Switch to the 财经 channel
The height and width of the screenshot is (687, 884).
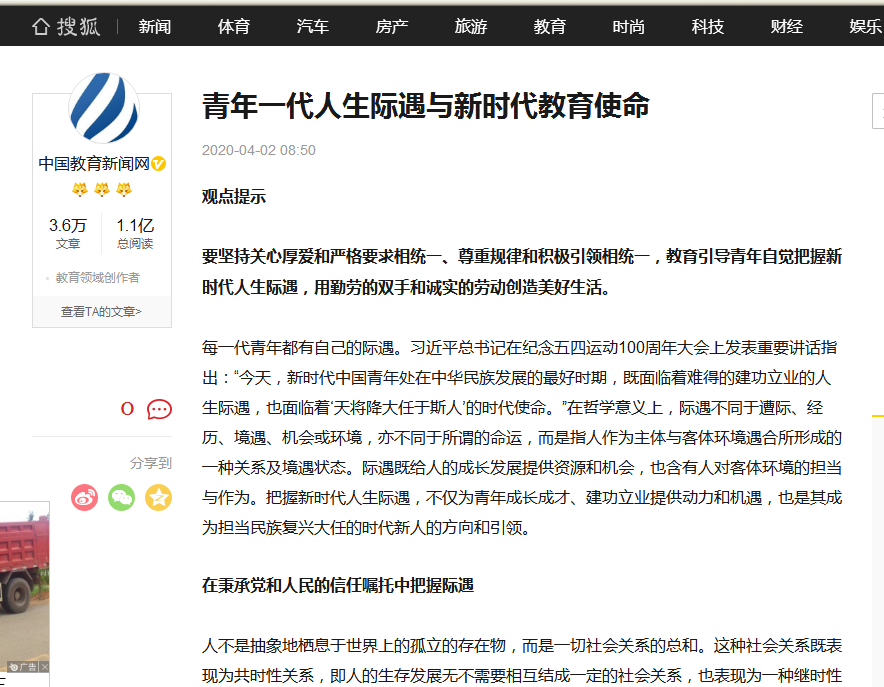pos(787,26)
